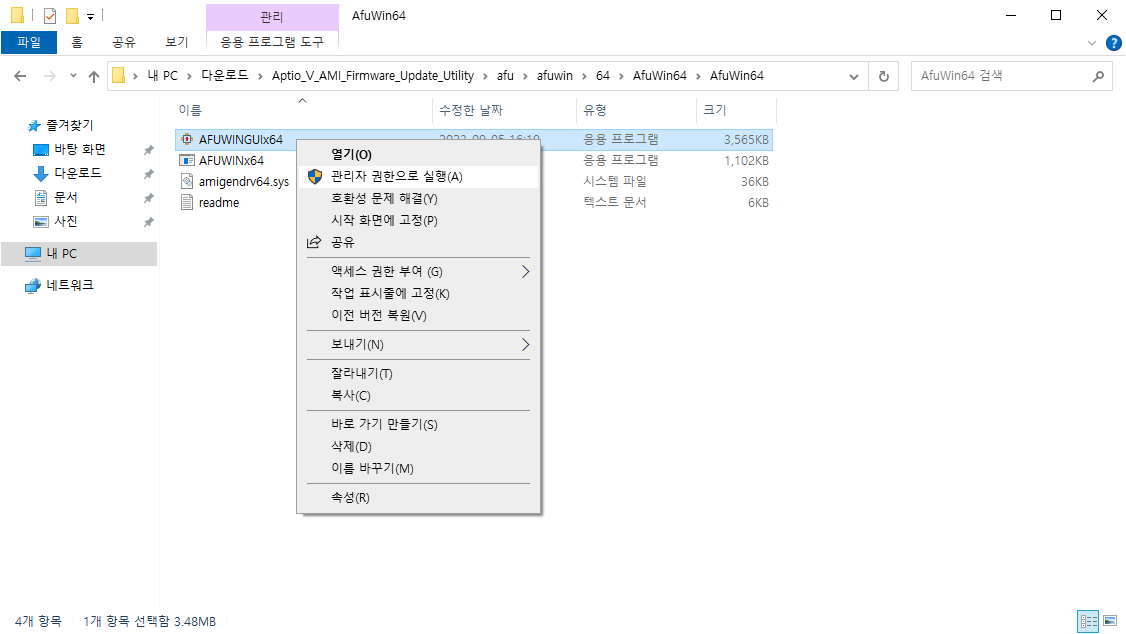Choose 삭제(D) menu entry
The width and height of the screenshot is (1126, 634).
tap(419, 447)
